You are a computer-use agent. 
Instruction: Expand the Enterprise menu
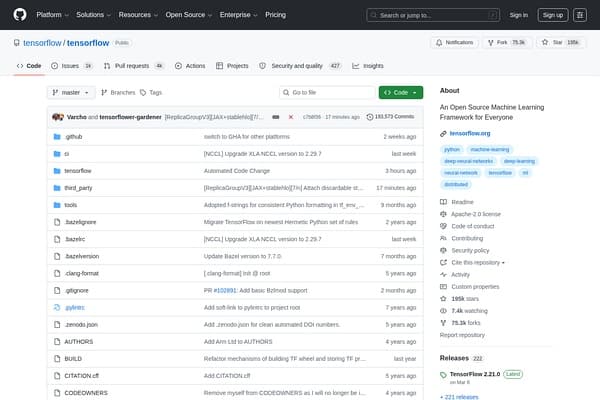[x=238, y=15]
